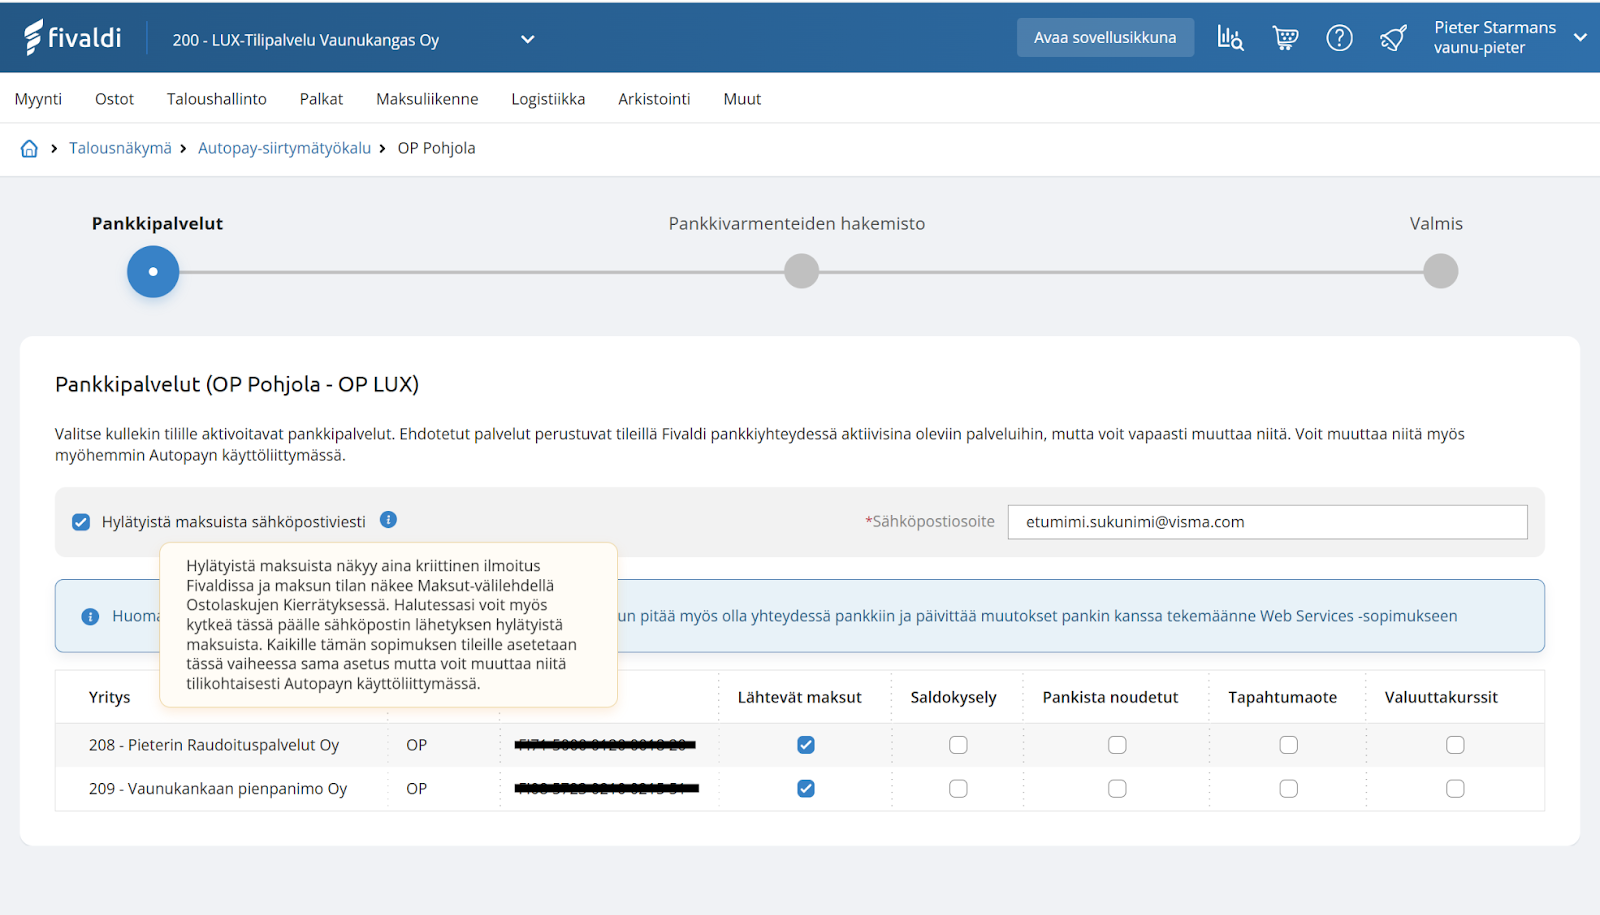Open the Palkat menu
The image size is (1600, 915).
(321, 99)
